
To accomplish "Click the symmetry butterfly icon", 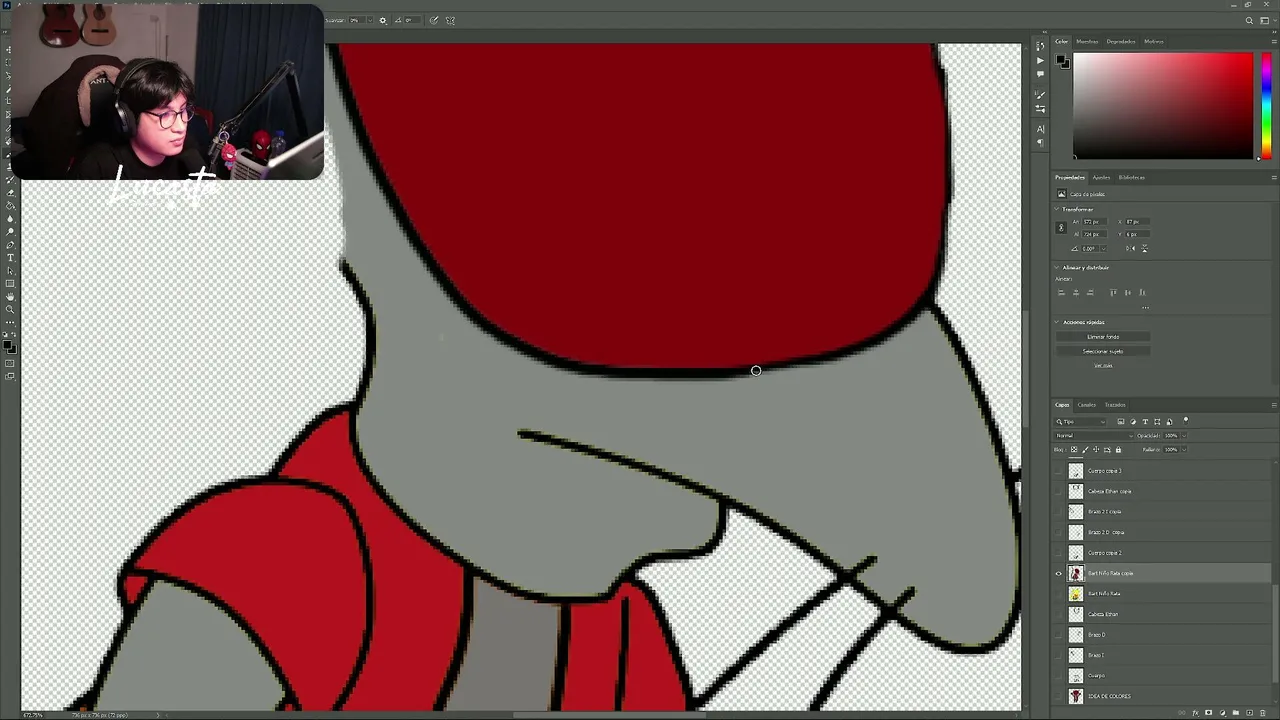I will coord(450,20).
